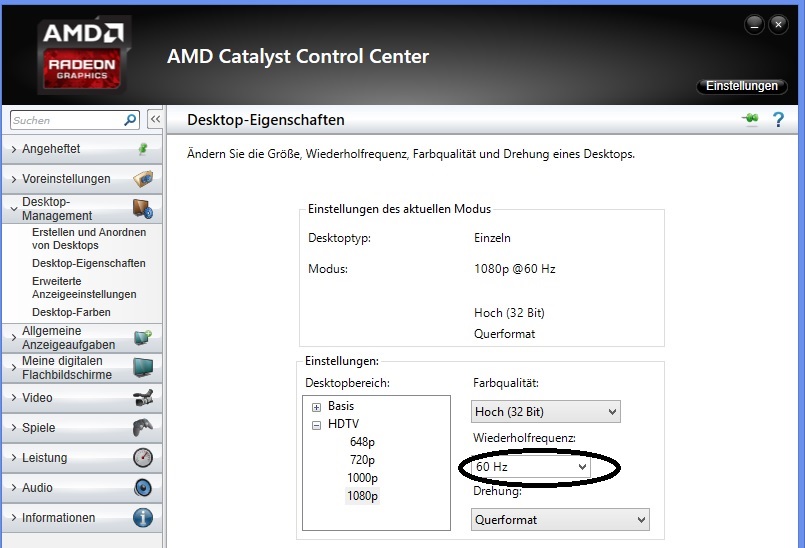Minimize the Catalyst Control Center window
This screenshot has height=548, width=805.
coord(754,24)
